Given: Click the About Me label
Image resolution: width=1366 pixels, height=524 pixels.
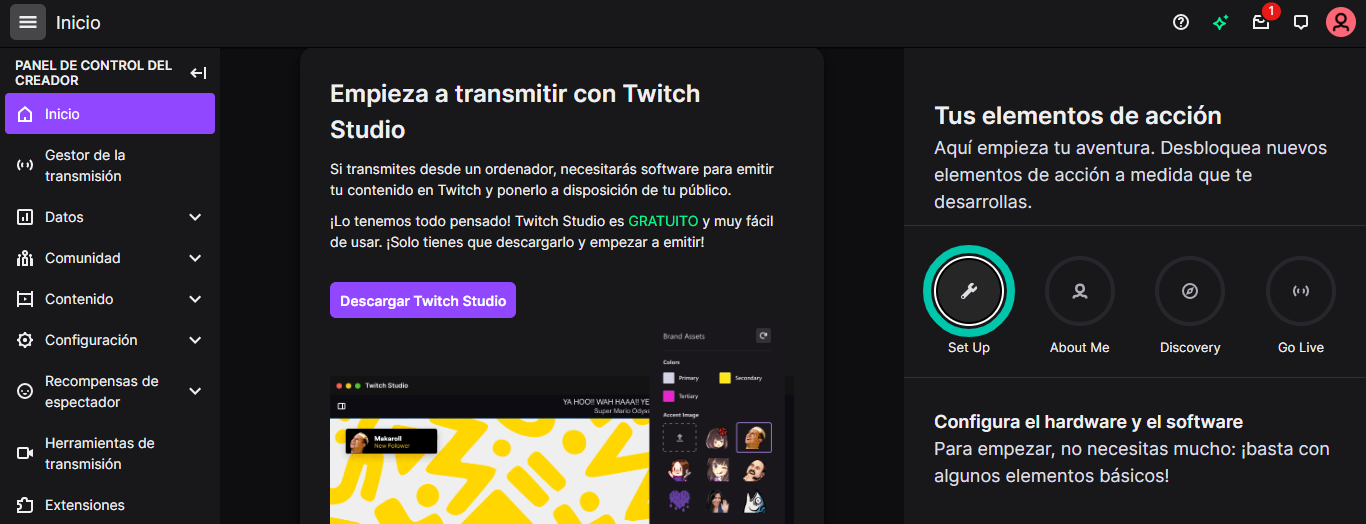Looking at the screenshot, I should 1080,348.
